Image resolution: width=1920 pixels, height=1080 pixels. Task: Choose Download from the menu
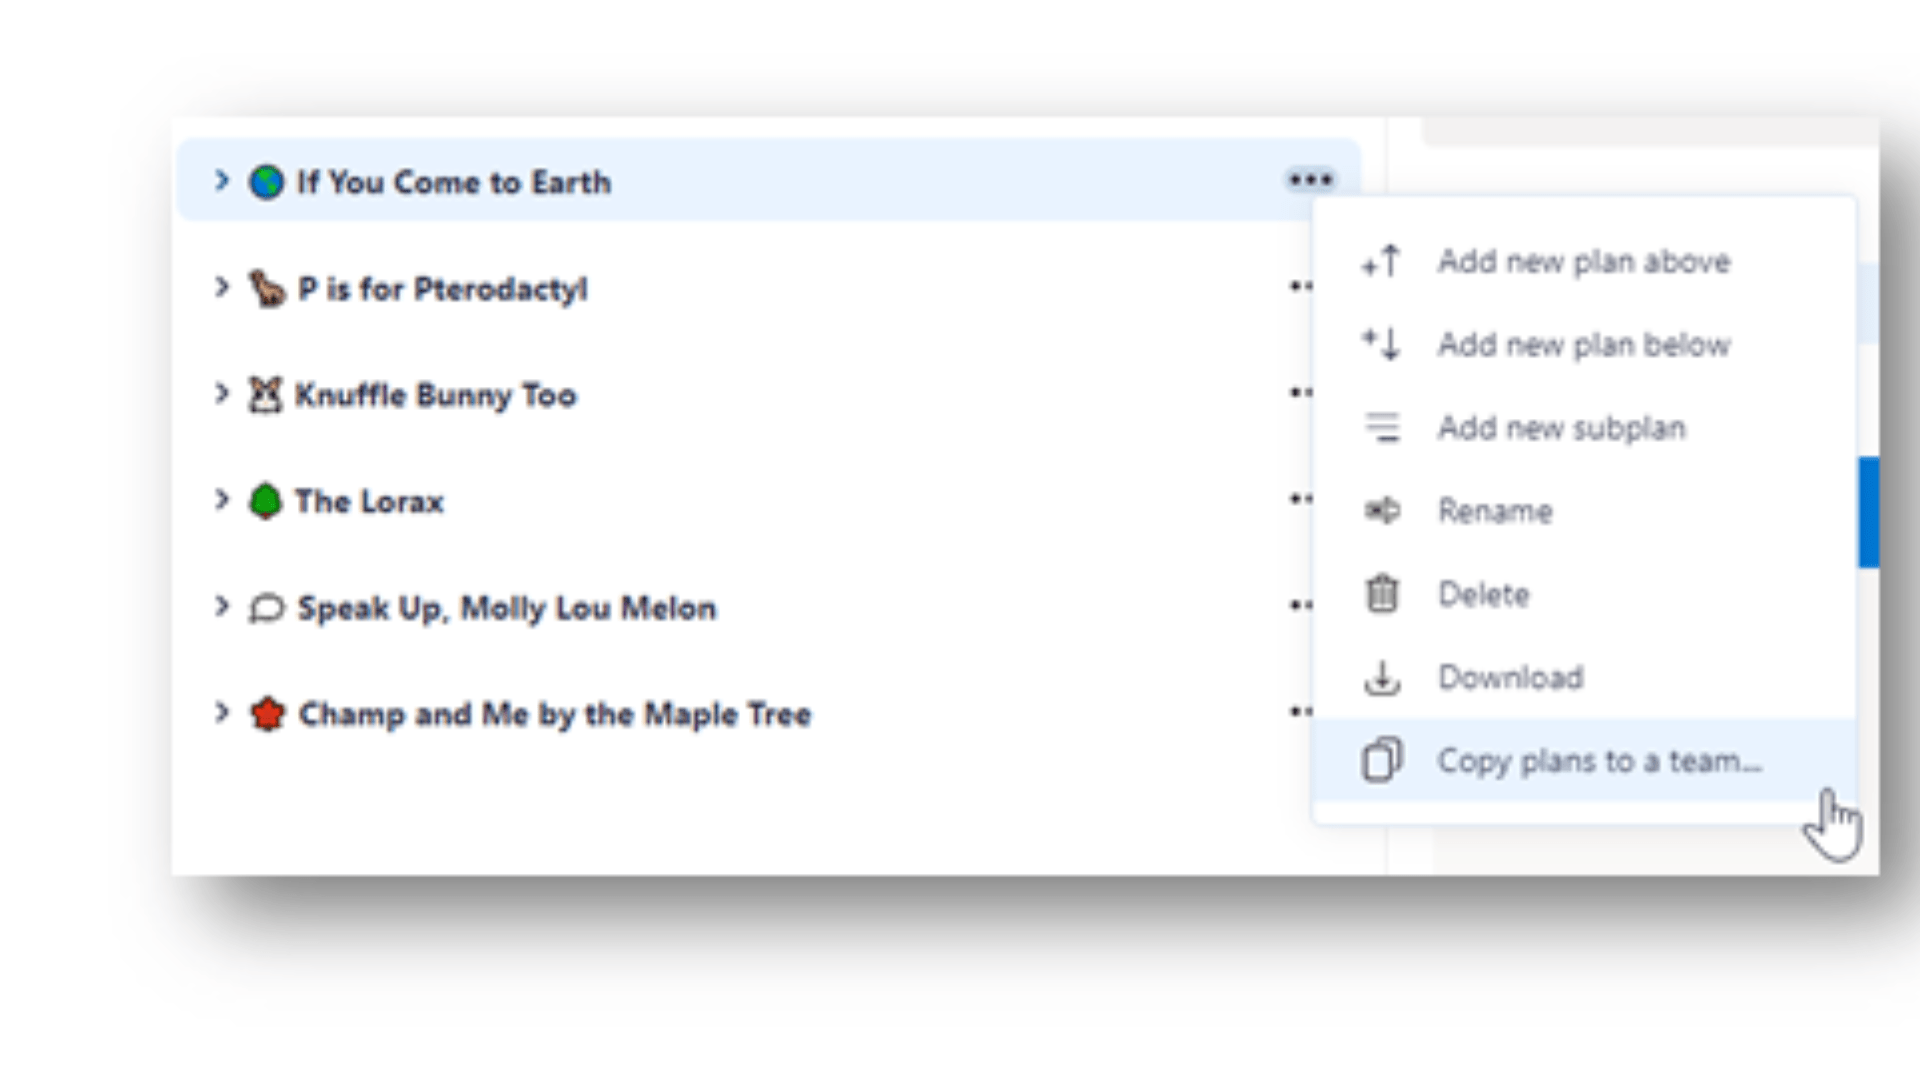click(1510, 678)
